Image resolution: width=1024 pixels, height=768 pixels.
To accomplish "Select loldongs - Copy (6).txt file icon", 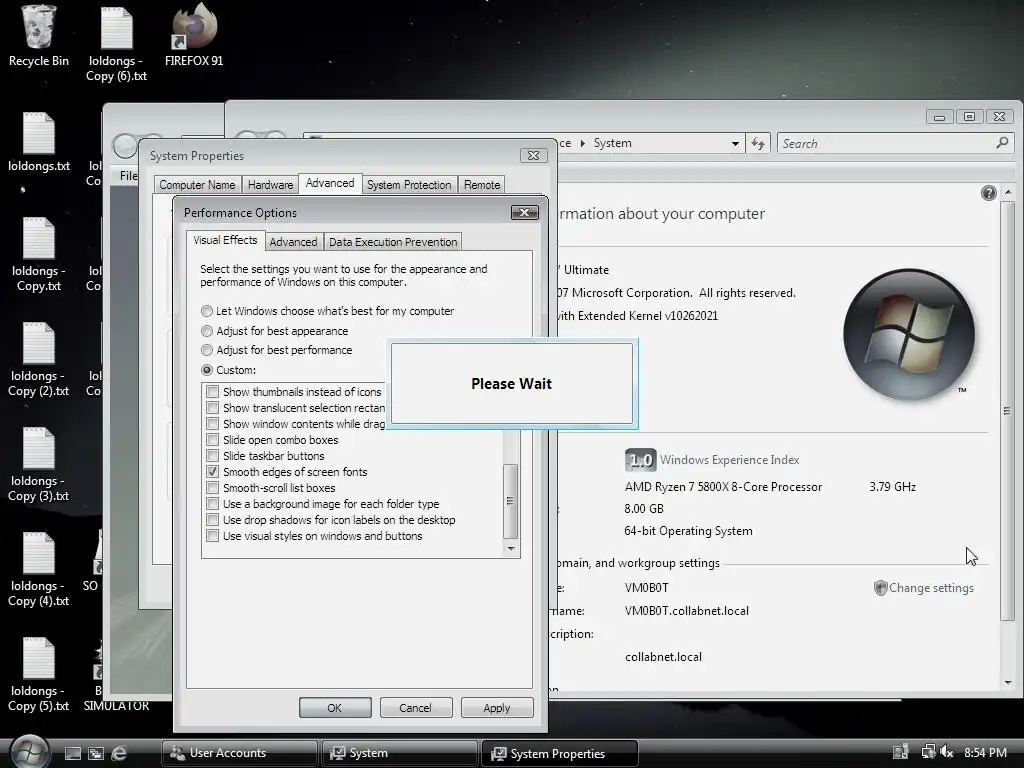I will click(116, 43).
